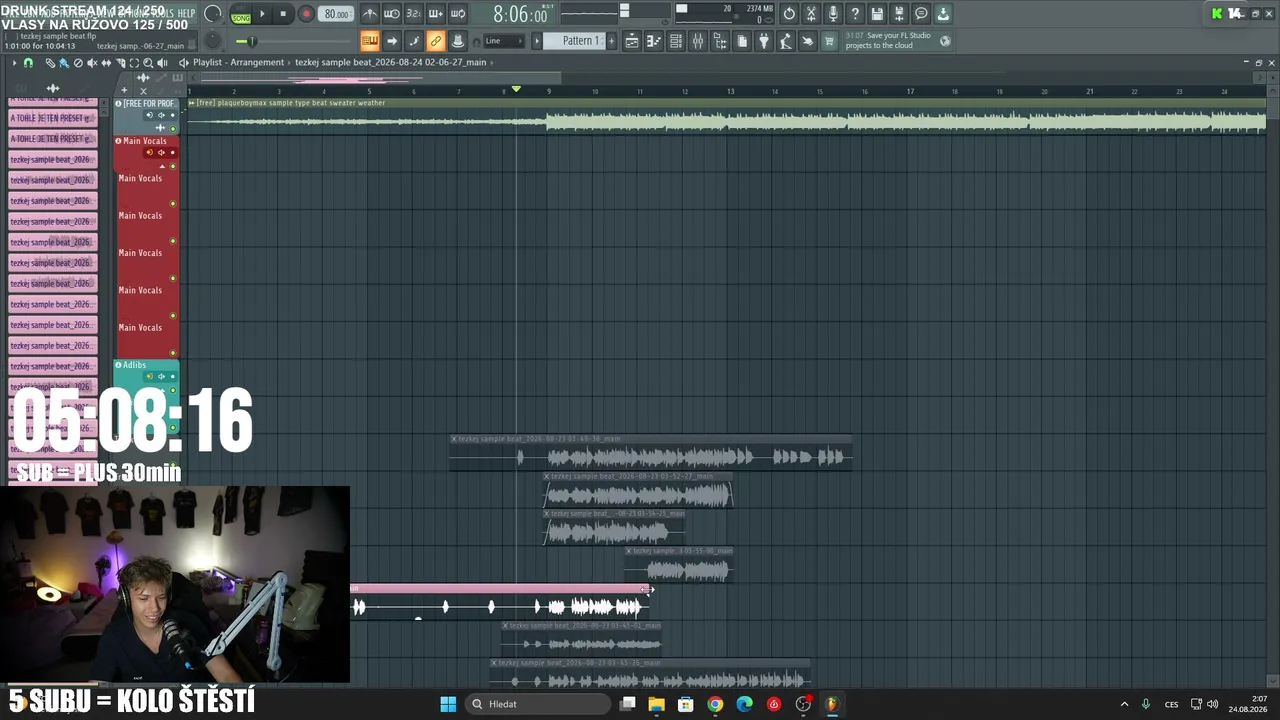The width and height of the screenshot is (1280, 720).
Task: Enable wait for input to start playing
Action: point(392,14)
